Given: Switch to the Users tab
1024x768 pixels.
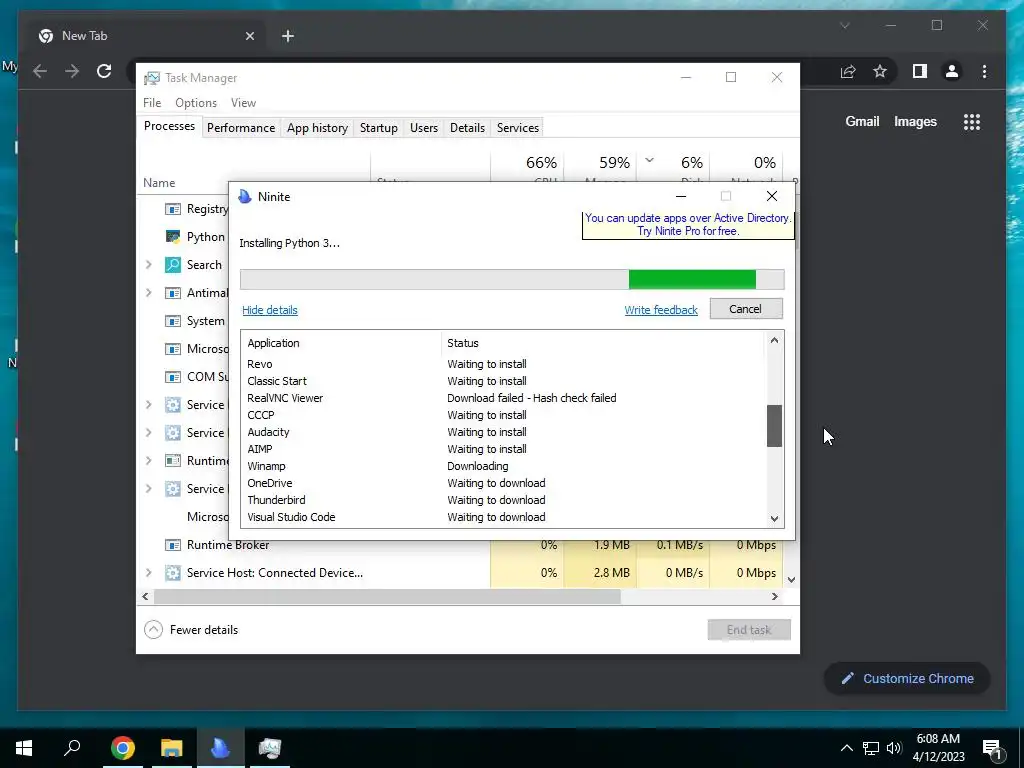Looking at the screenshot, I should (x=424, y=128).
